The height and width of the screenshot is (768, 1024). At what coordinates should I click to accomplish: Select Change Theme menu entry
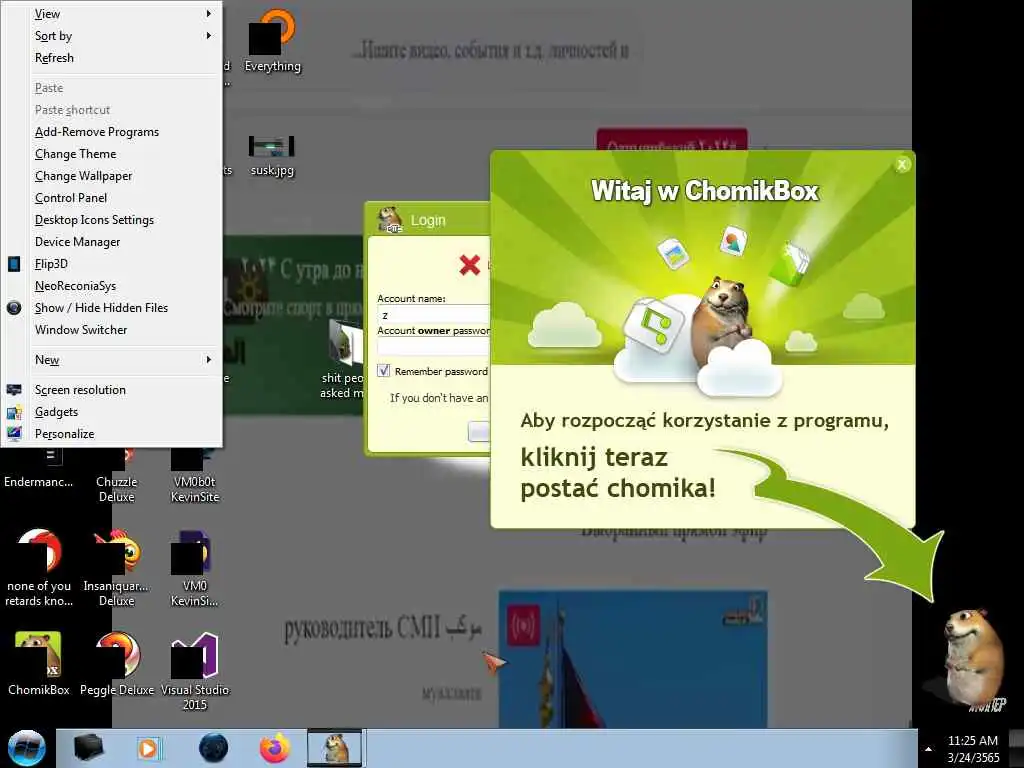[112, 153]
